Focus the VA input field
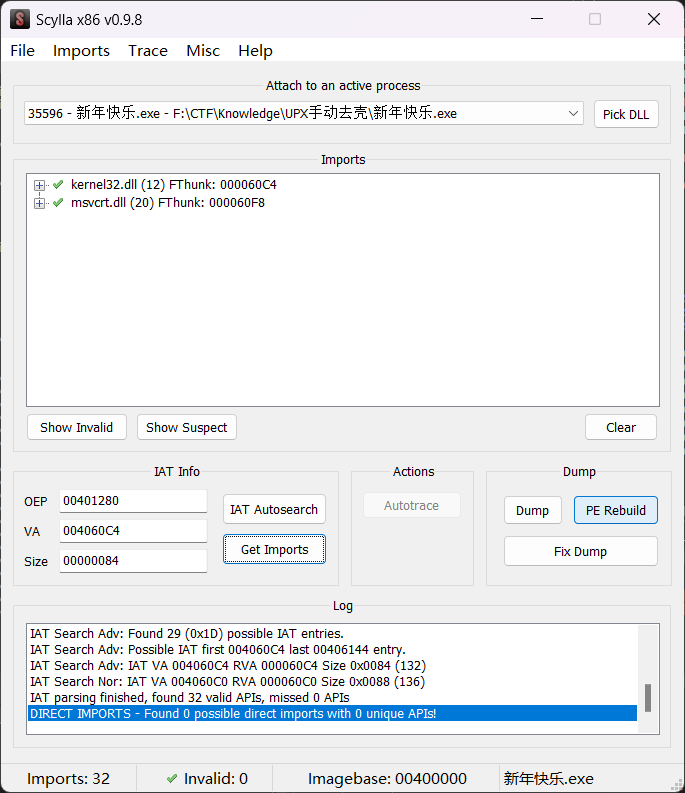 coord(133,531)
